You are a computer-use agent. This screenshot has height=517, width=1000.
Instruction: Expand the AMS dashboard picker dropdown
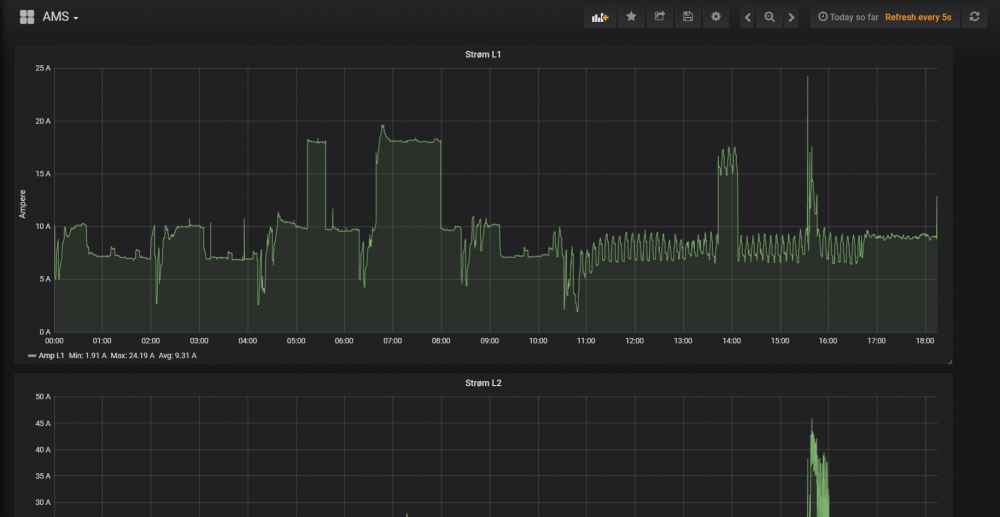pos(60,17)
